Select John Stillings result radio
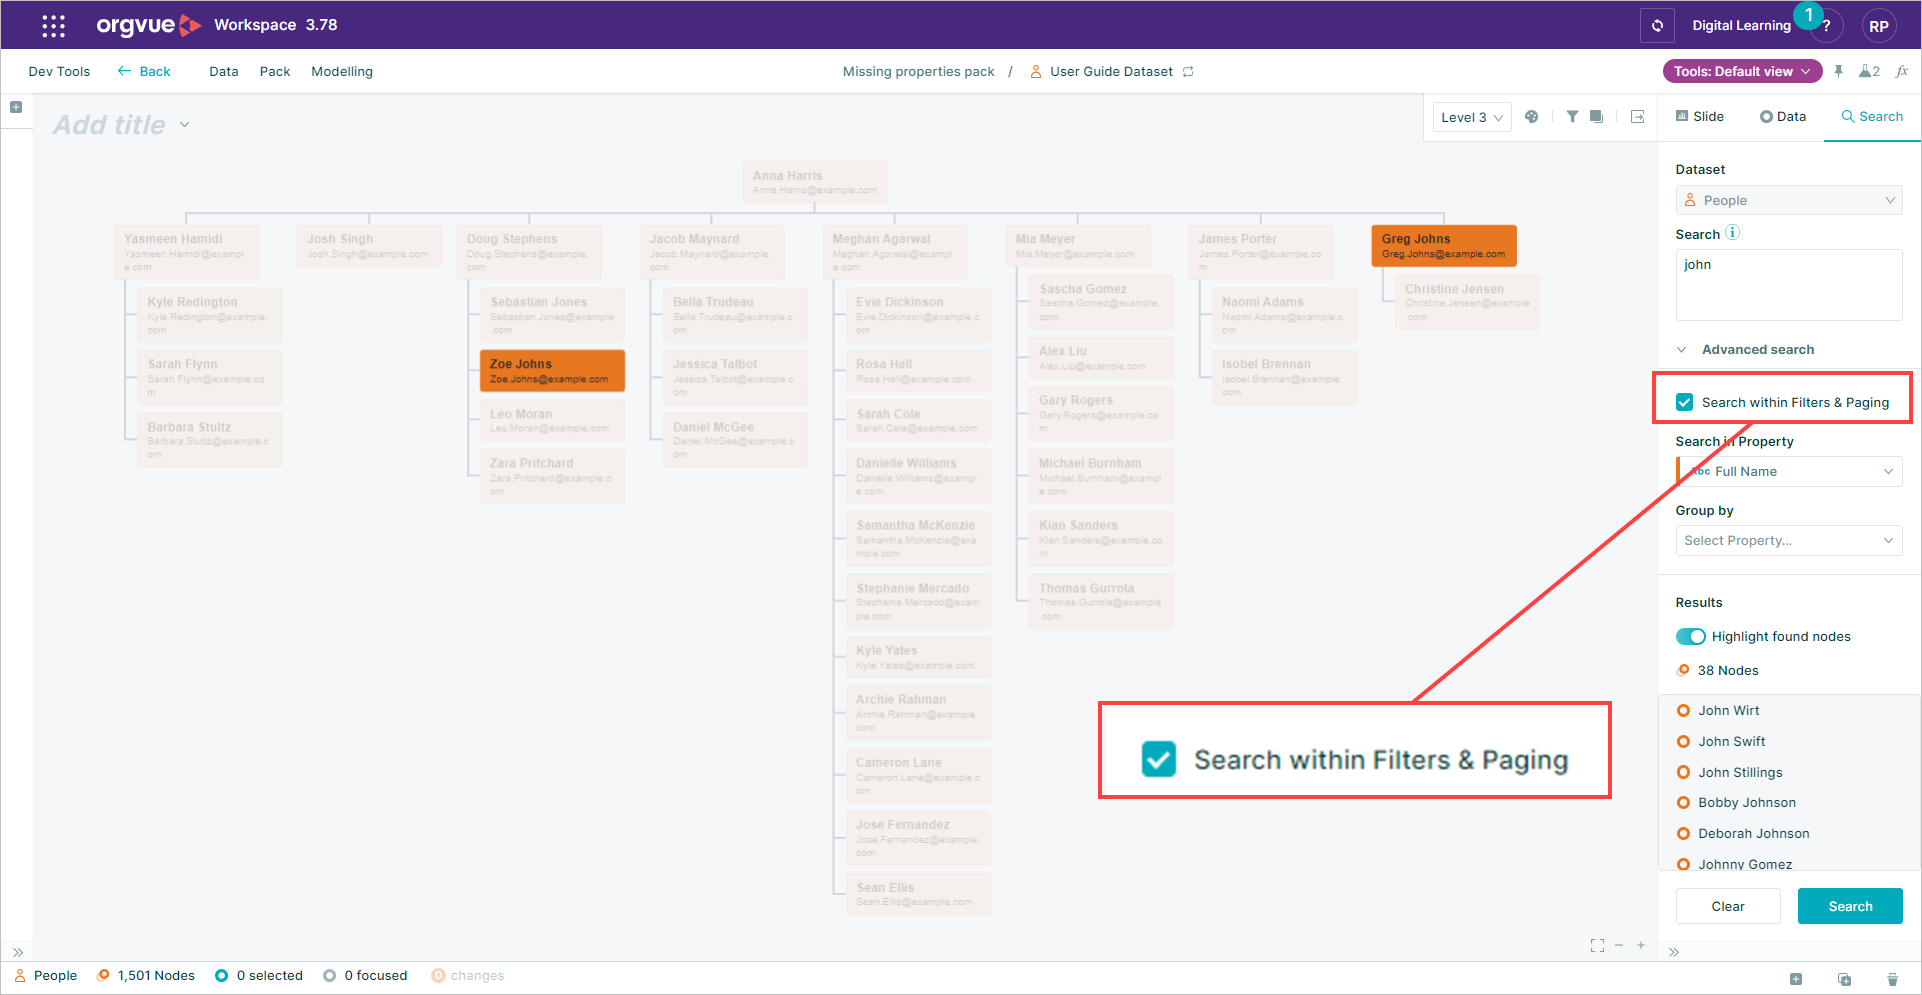 tap(1683, 772)
